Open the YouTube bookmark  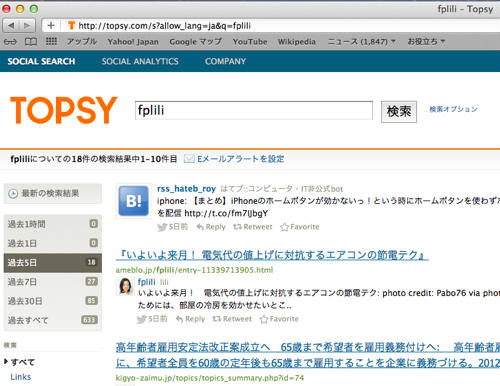250,42
